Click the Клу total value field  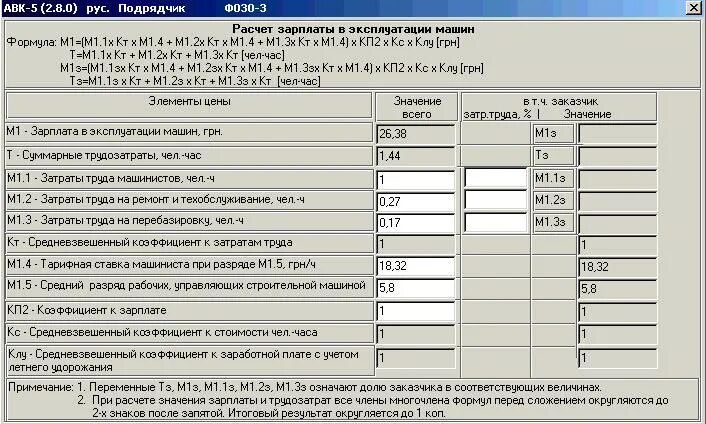pyautogui.click(x=416, y=358)
